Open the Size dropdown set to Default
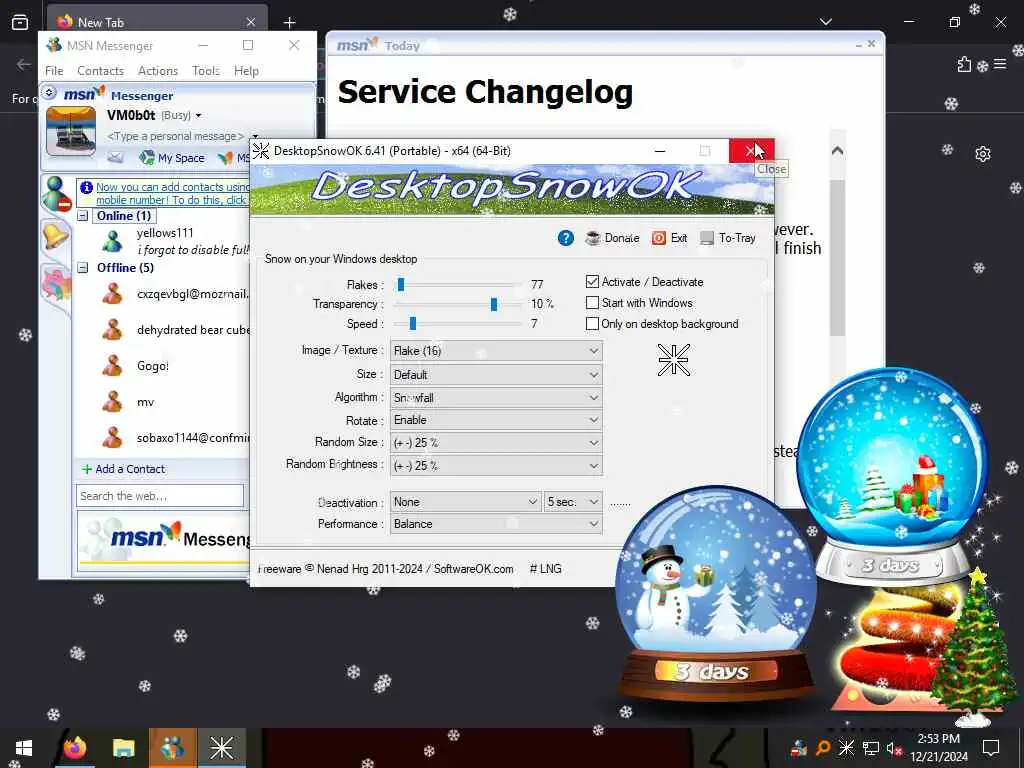This screenshot has height=768, width=1024. click(496, 375)
